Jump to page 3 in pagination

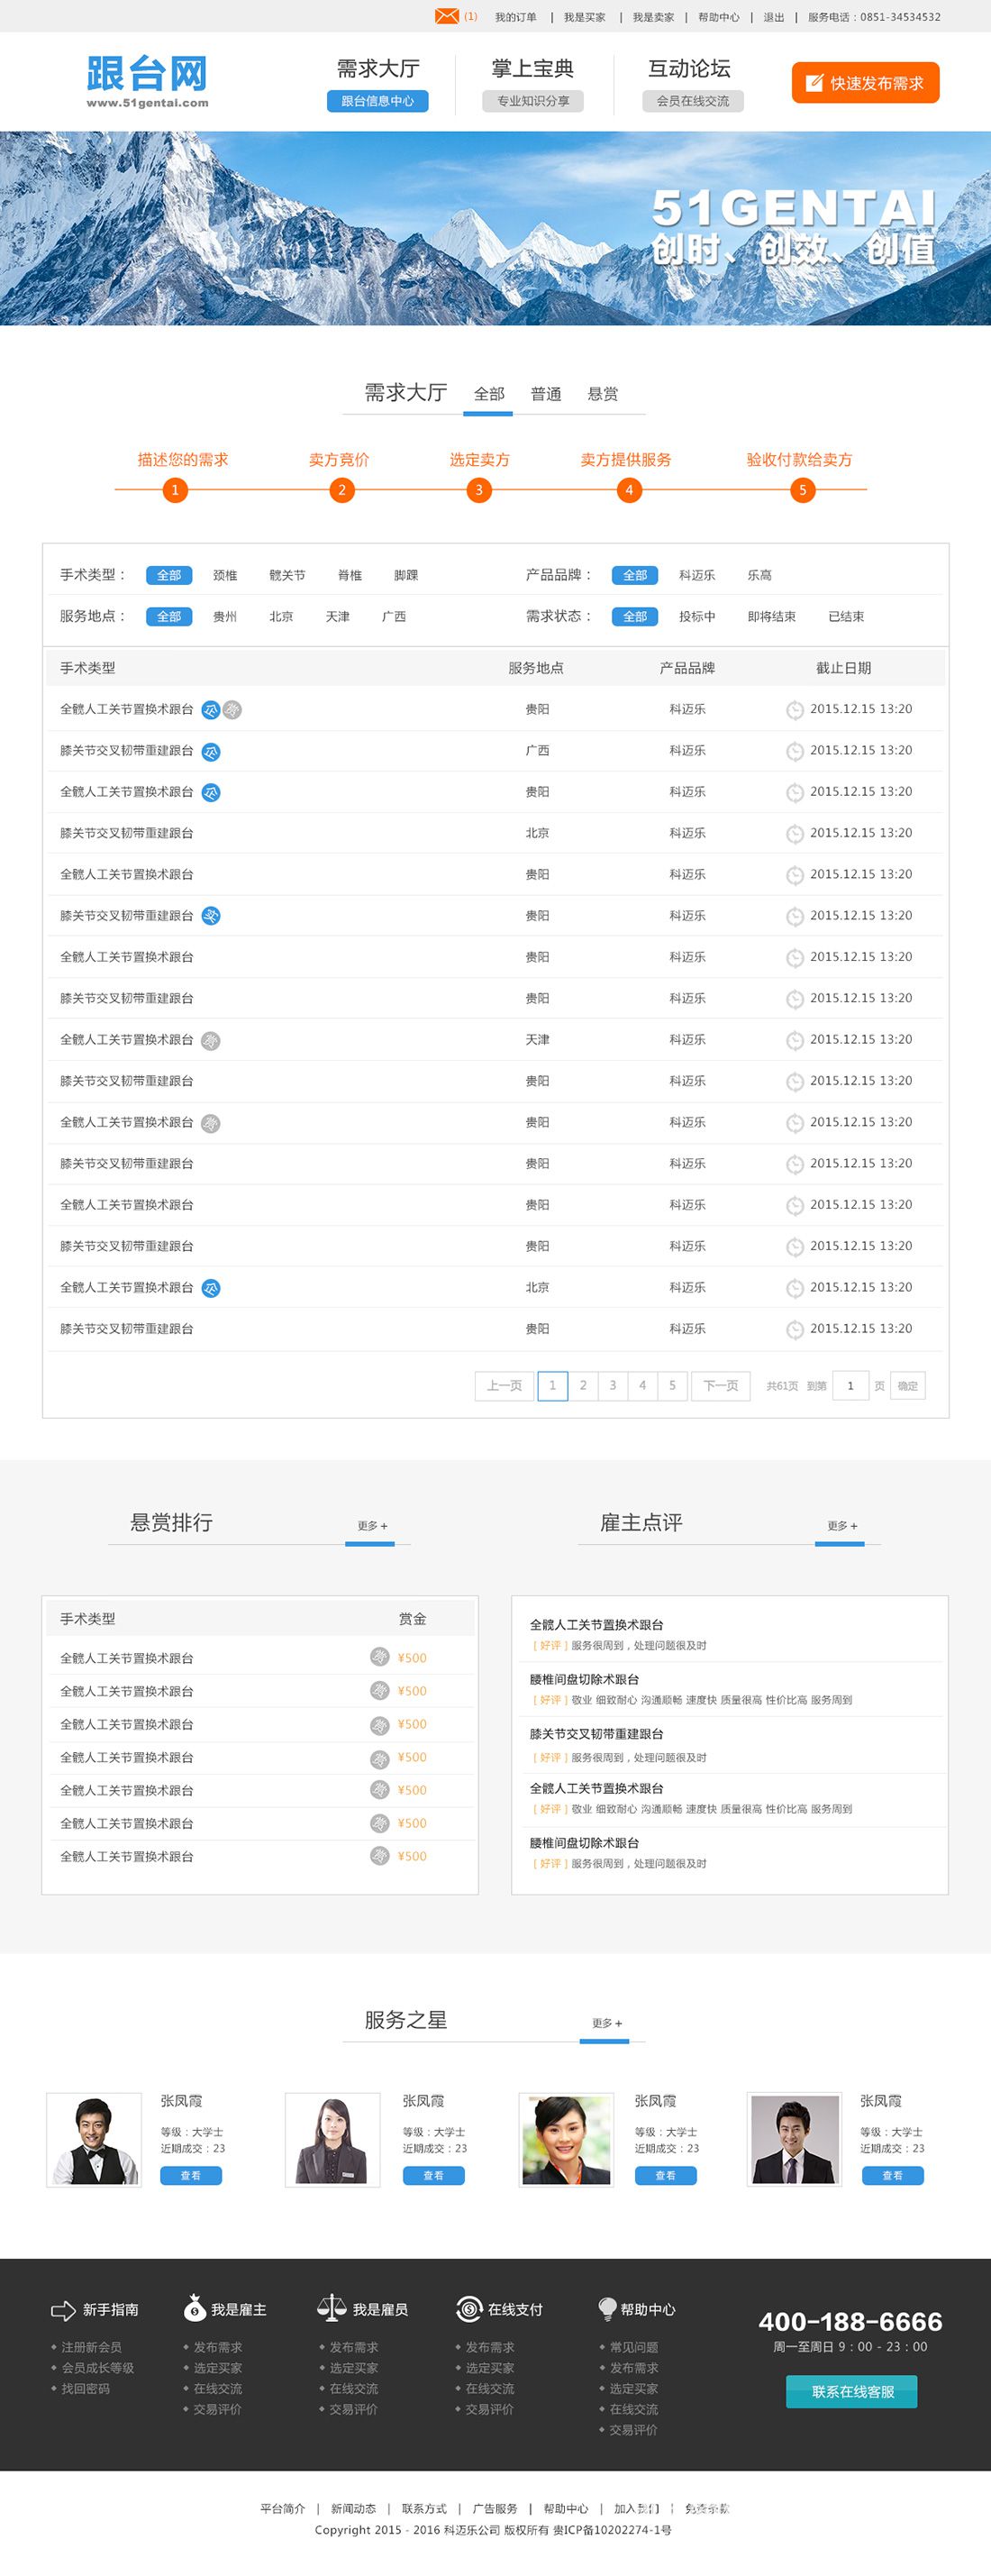click(613, 1385)
